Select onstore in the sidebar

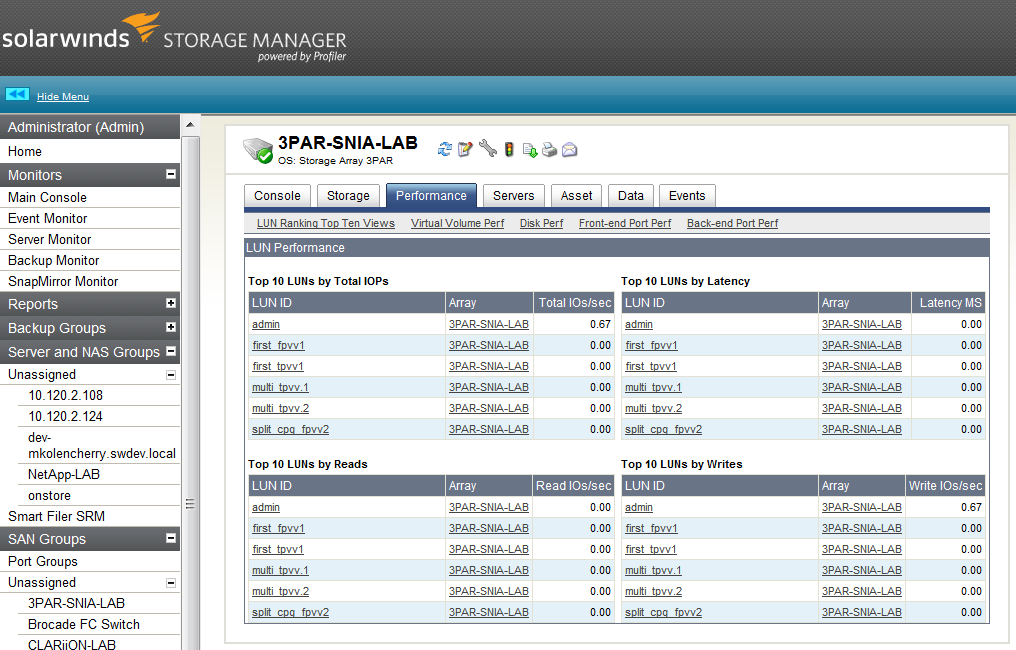49,495
